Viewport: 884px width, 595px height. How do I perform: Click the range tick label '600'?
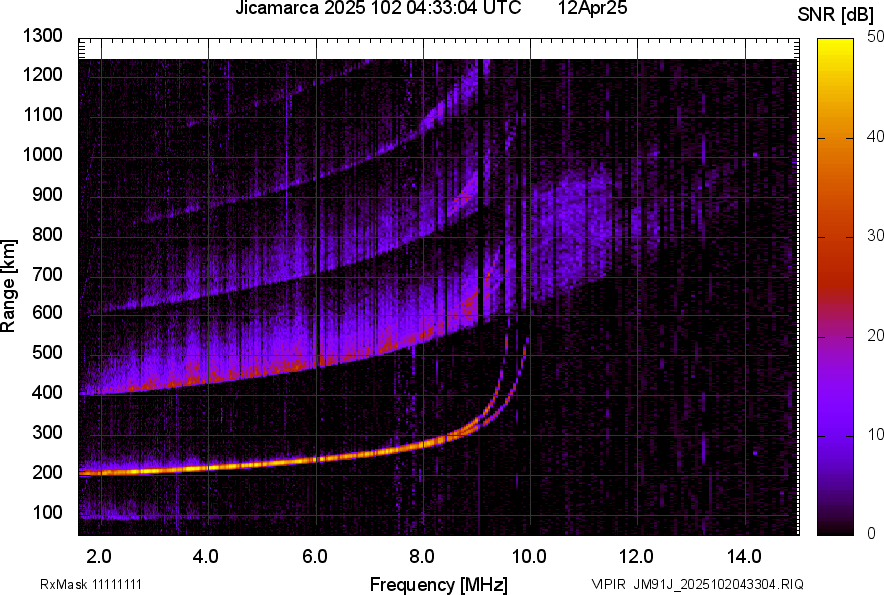tap(47, 312)
